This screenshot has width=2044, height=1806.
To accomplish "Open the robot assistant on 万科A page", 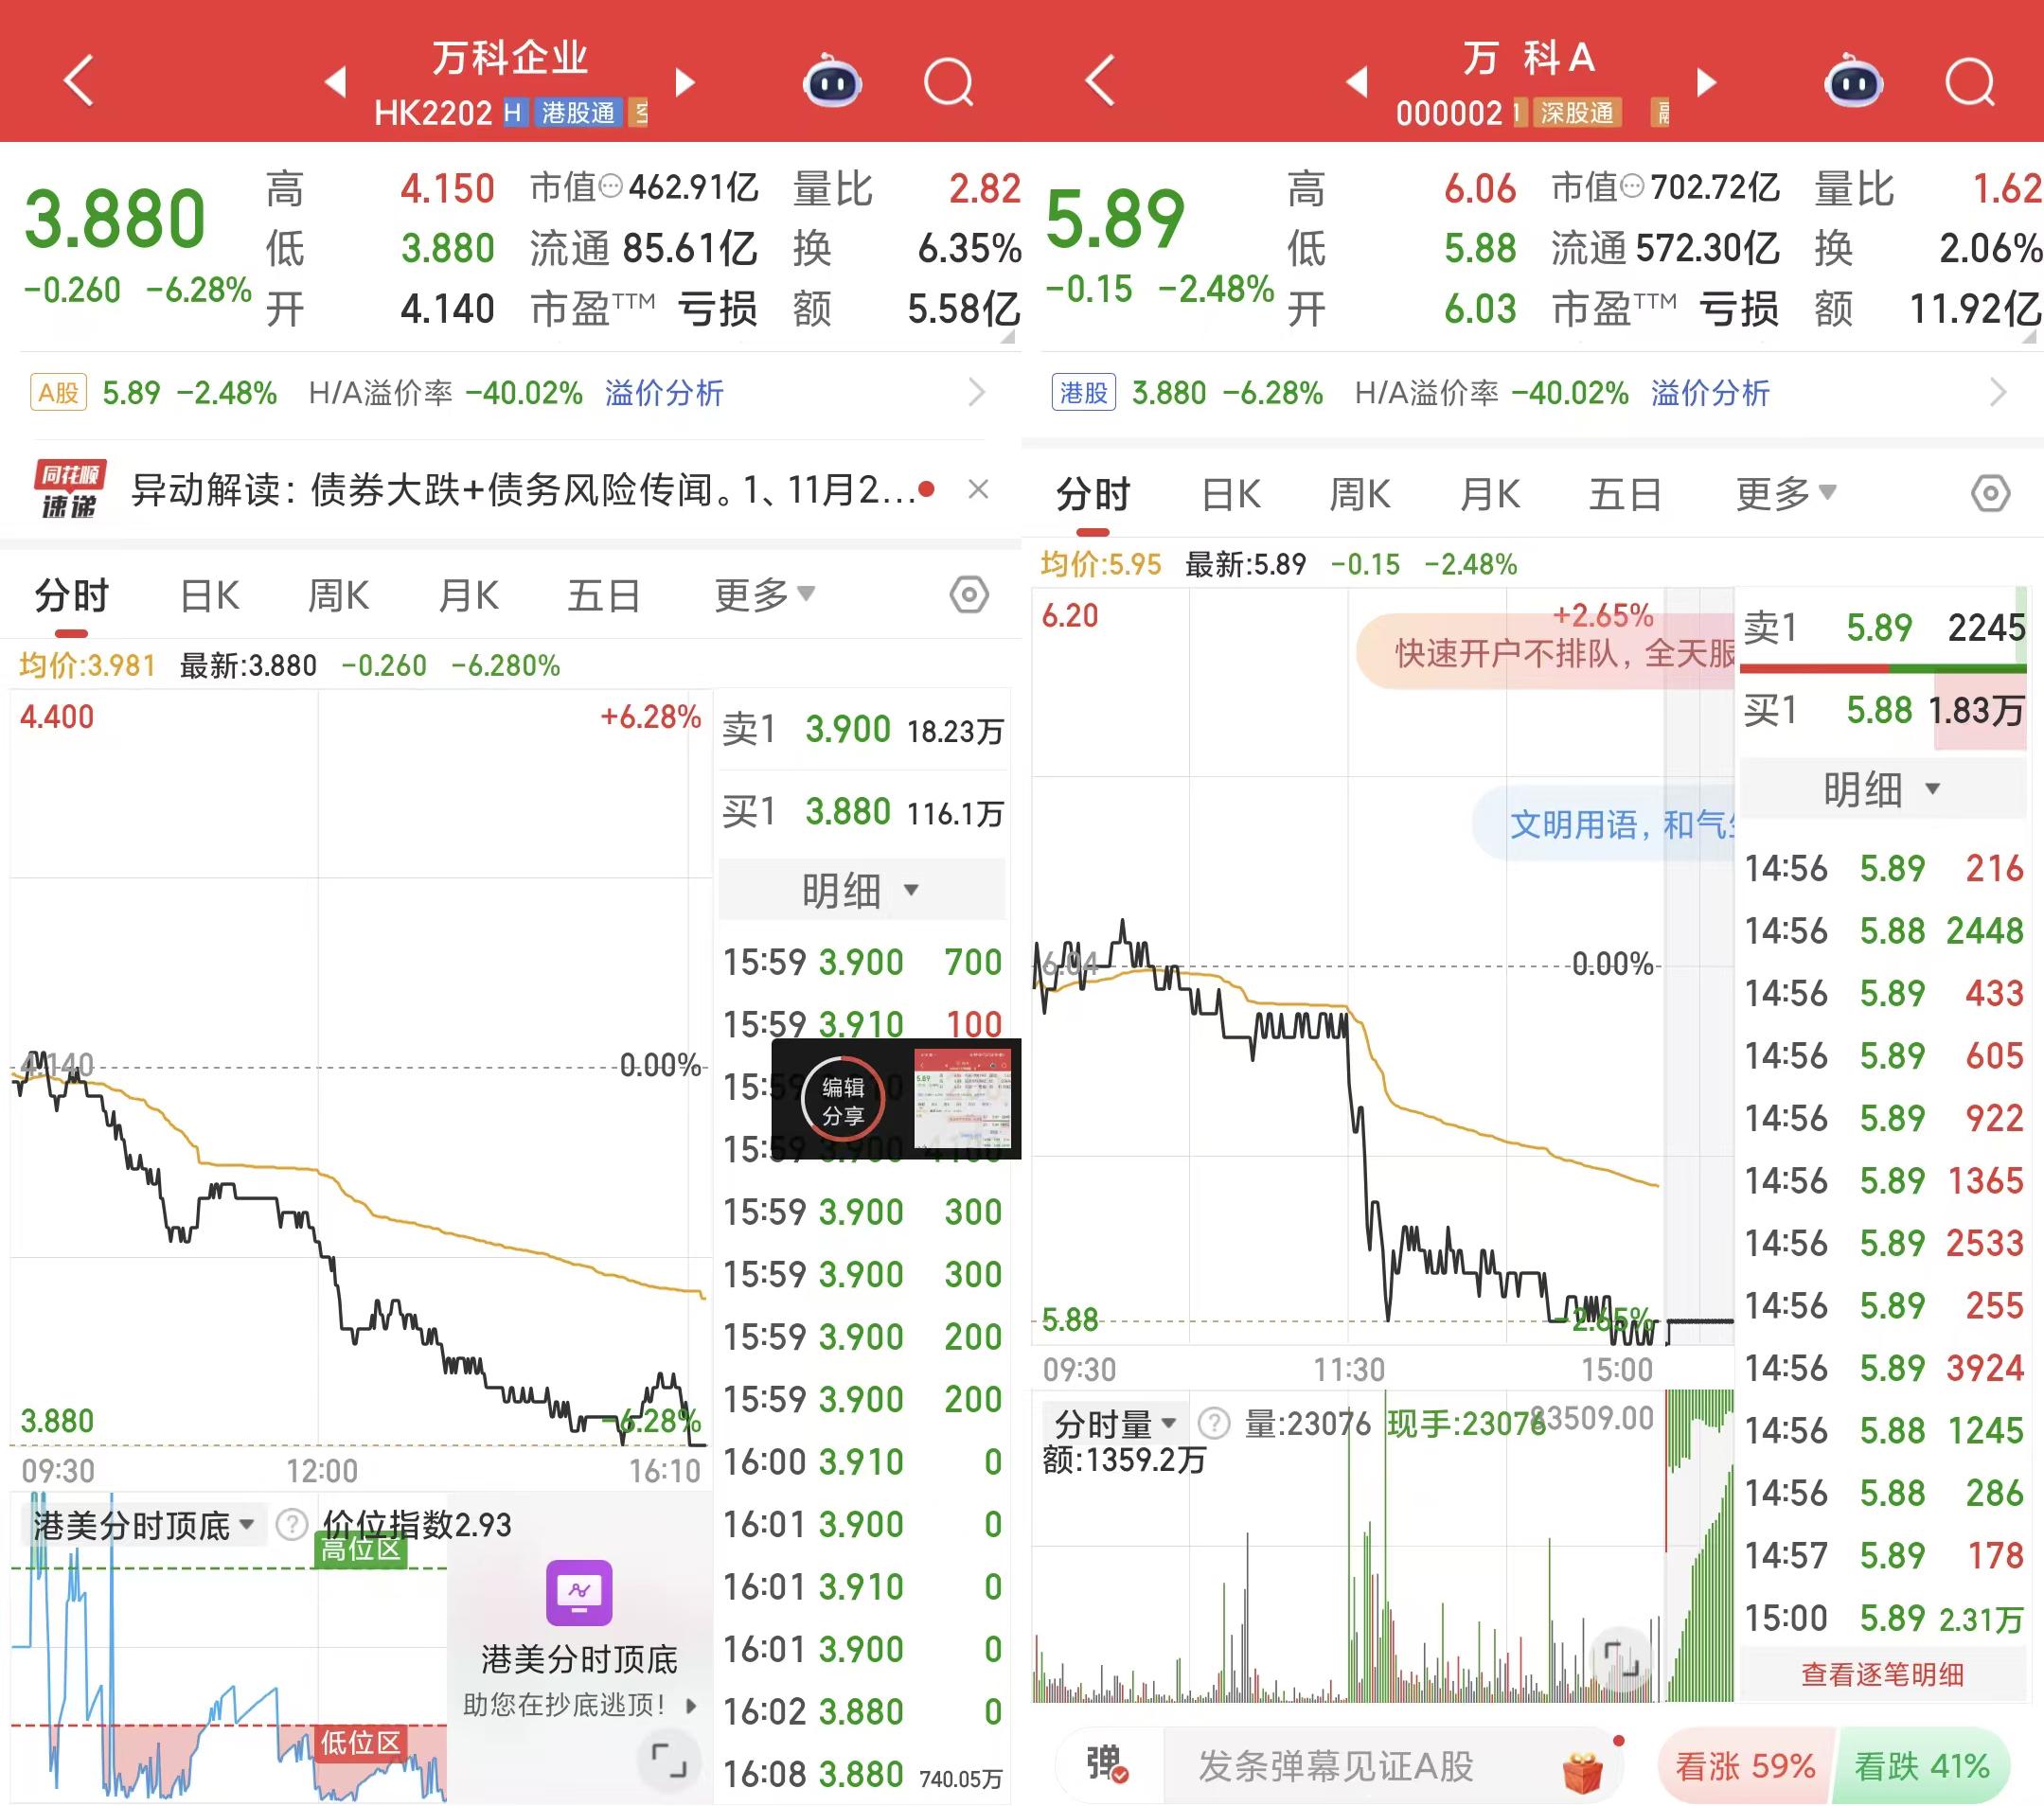I will point(1853,82).
